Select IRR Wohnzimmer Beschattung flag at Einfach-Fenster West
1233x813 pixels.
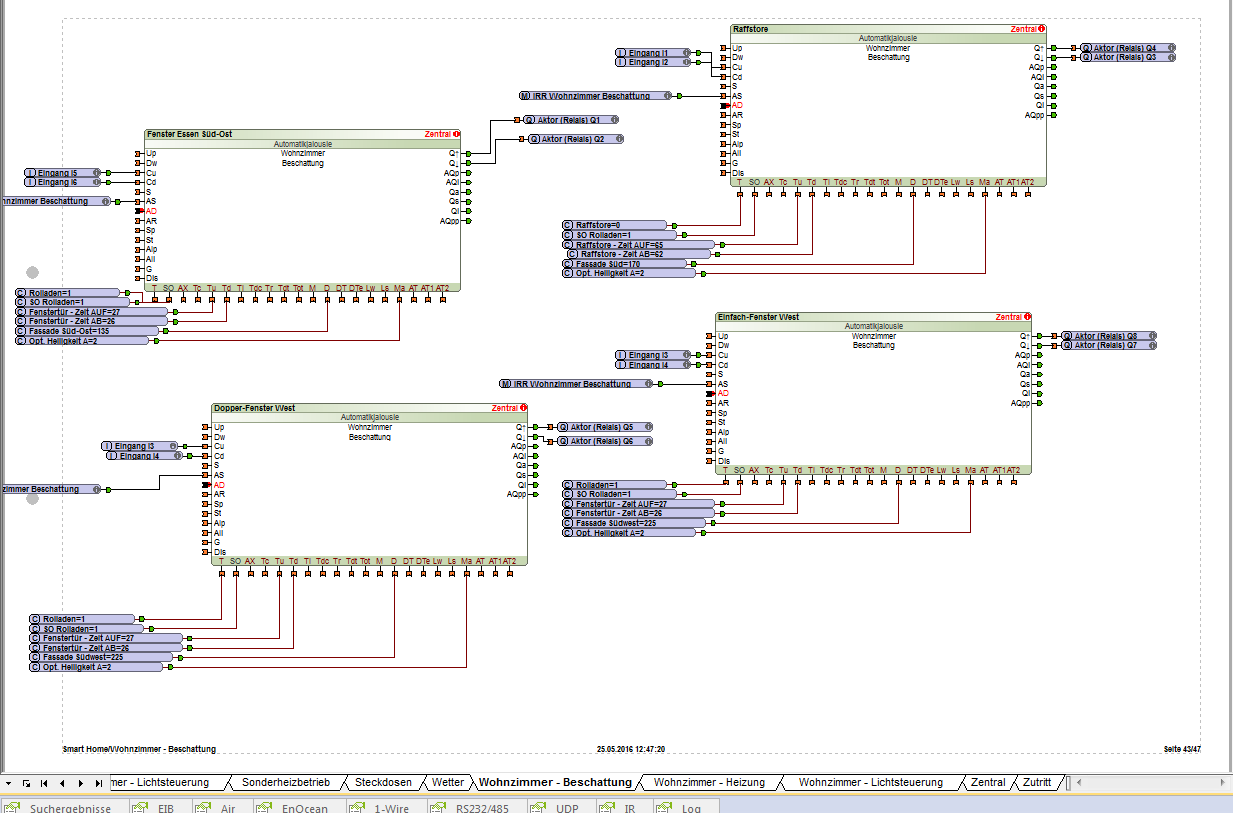[x=578, y=384]
